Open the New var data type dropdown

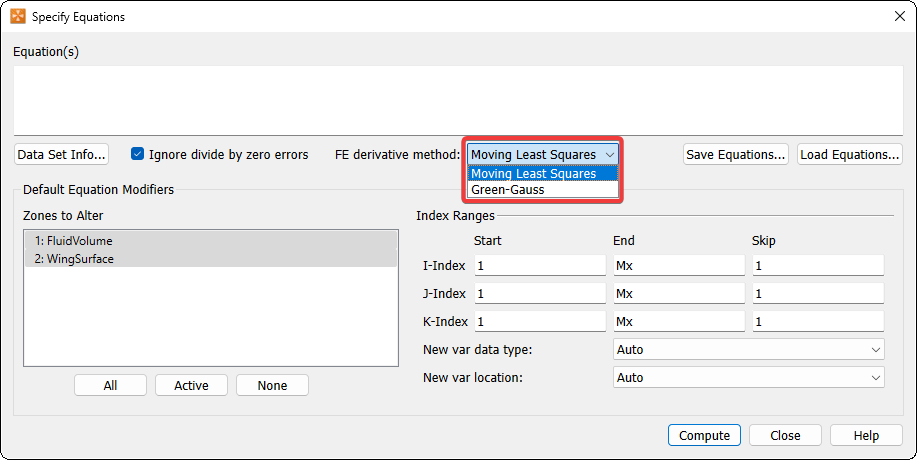747,350
